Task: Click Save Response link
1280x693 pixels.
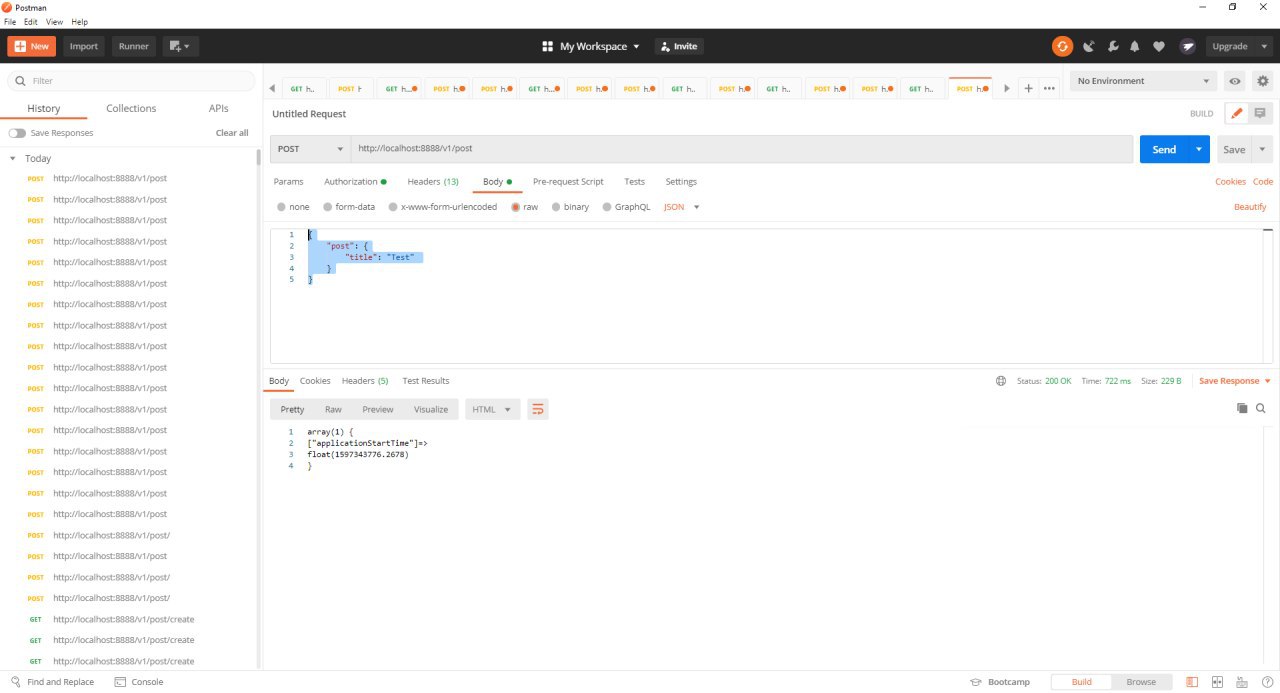Action: coord(1229,381)
